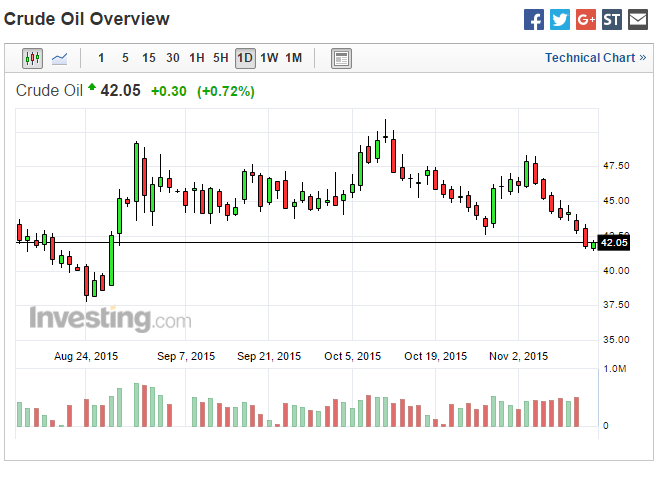The width and height of the screenshot is (666, 478).
Task: Select the 1H timeframe
Action: pyautogui.click(x=197, y=58)
